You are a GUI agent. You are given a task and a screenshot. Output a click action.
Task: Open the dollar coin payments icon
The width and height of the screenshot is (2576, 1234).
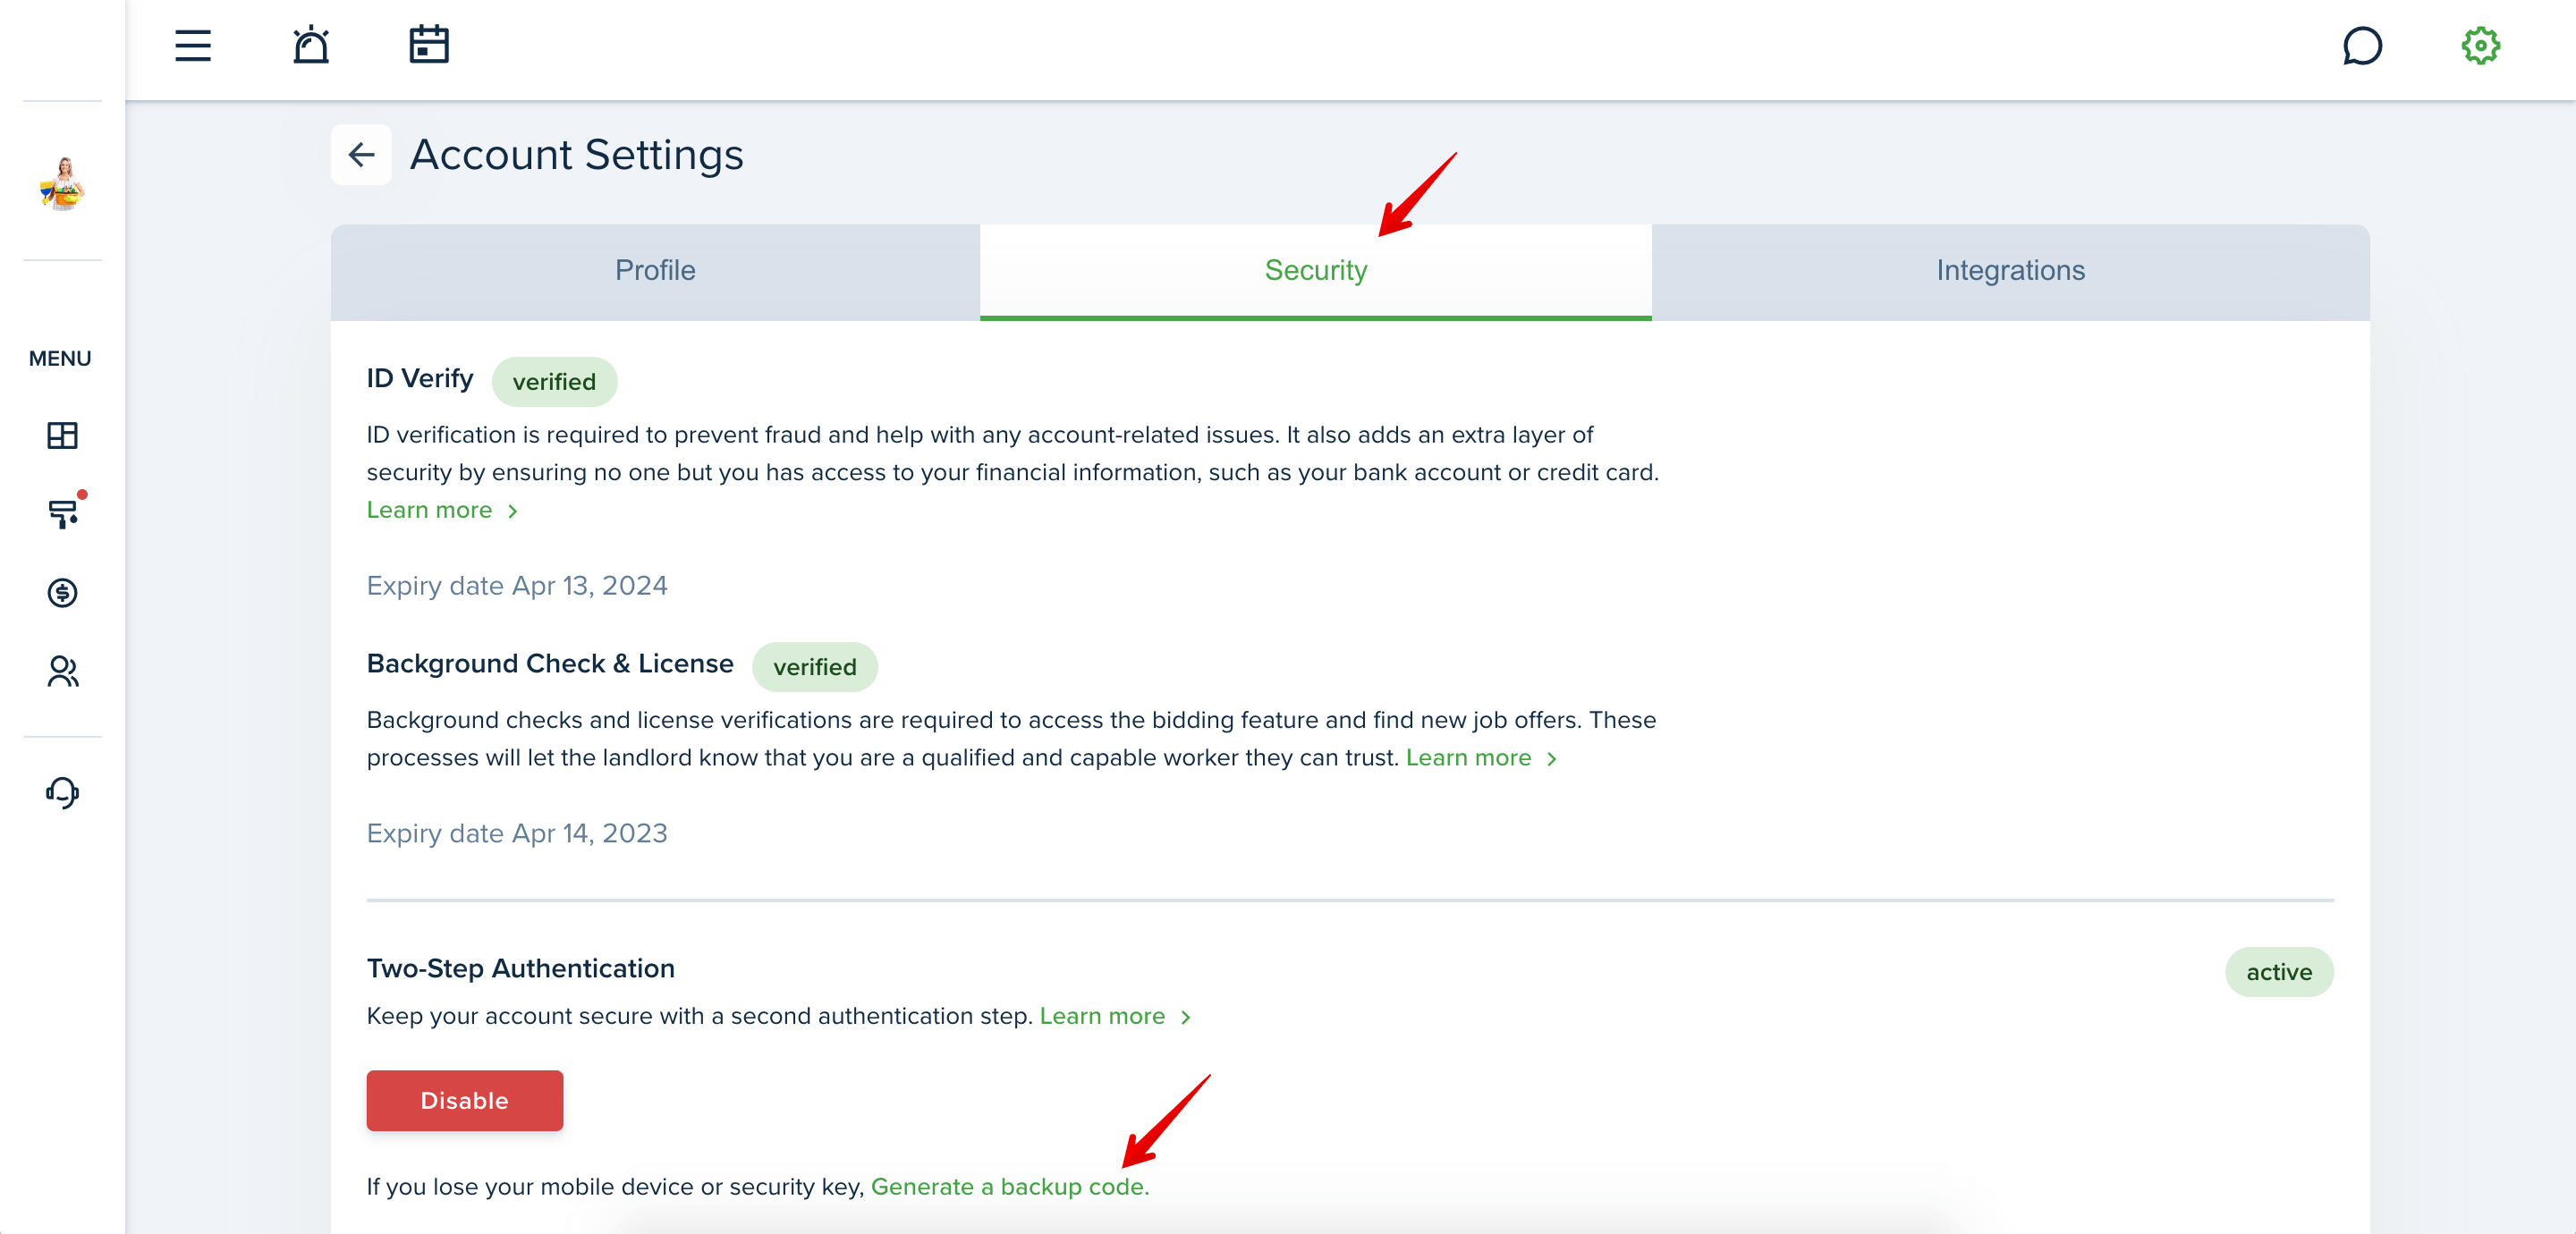62,593
